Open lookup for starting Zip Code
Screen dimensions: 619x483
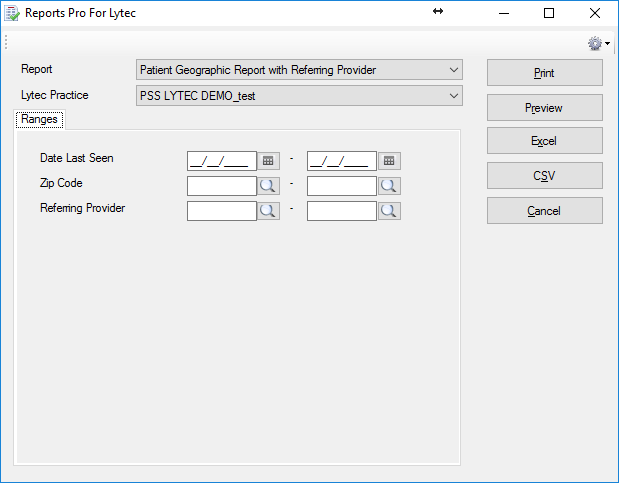[268, 186]
